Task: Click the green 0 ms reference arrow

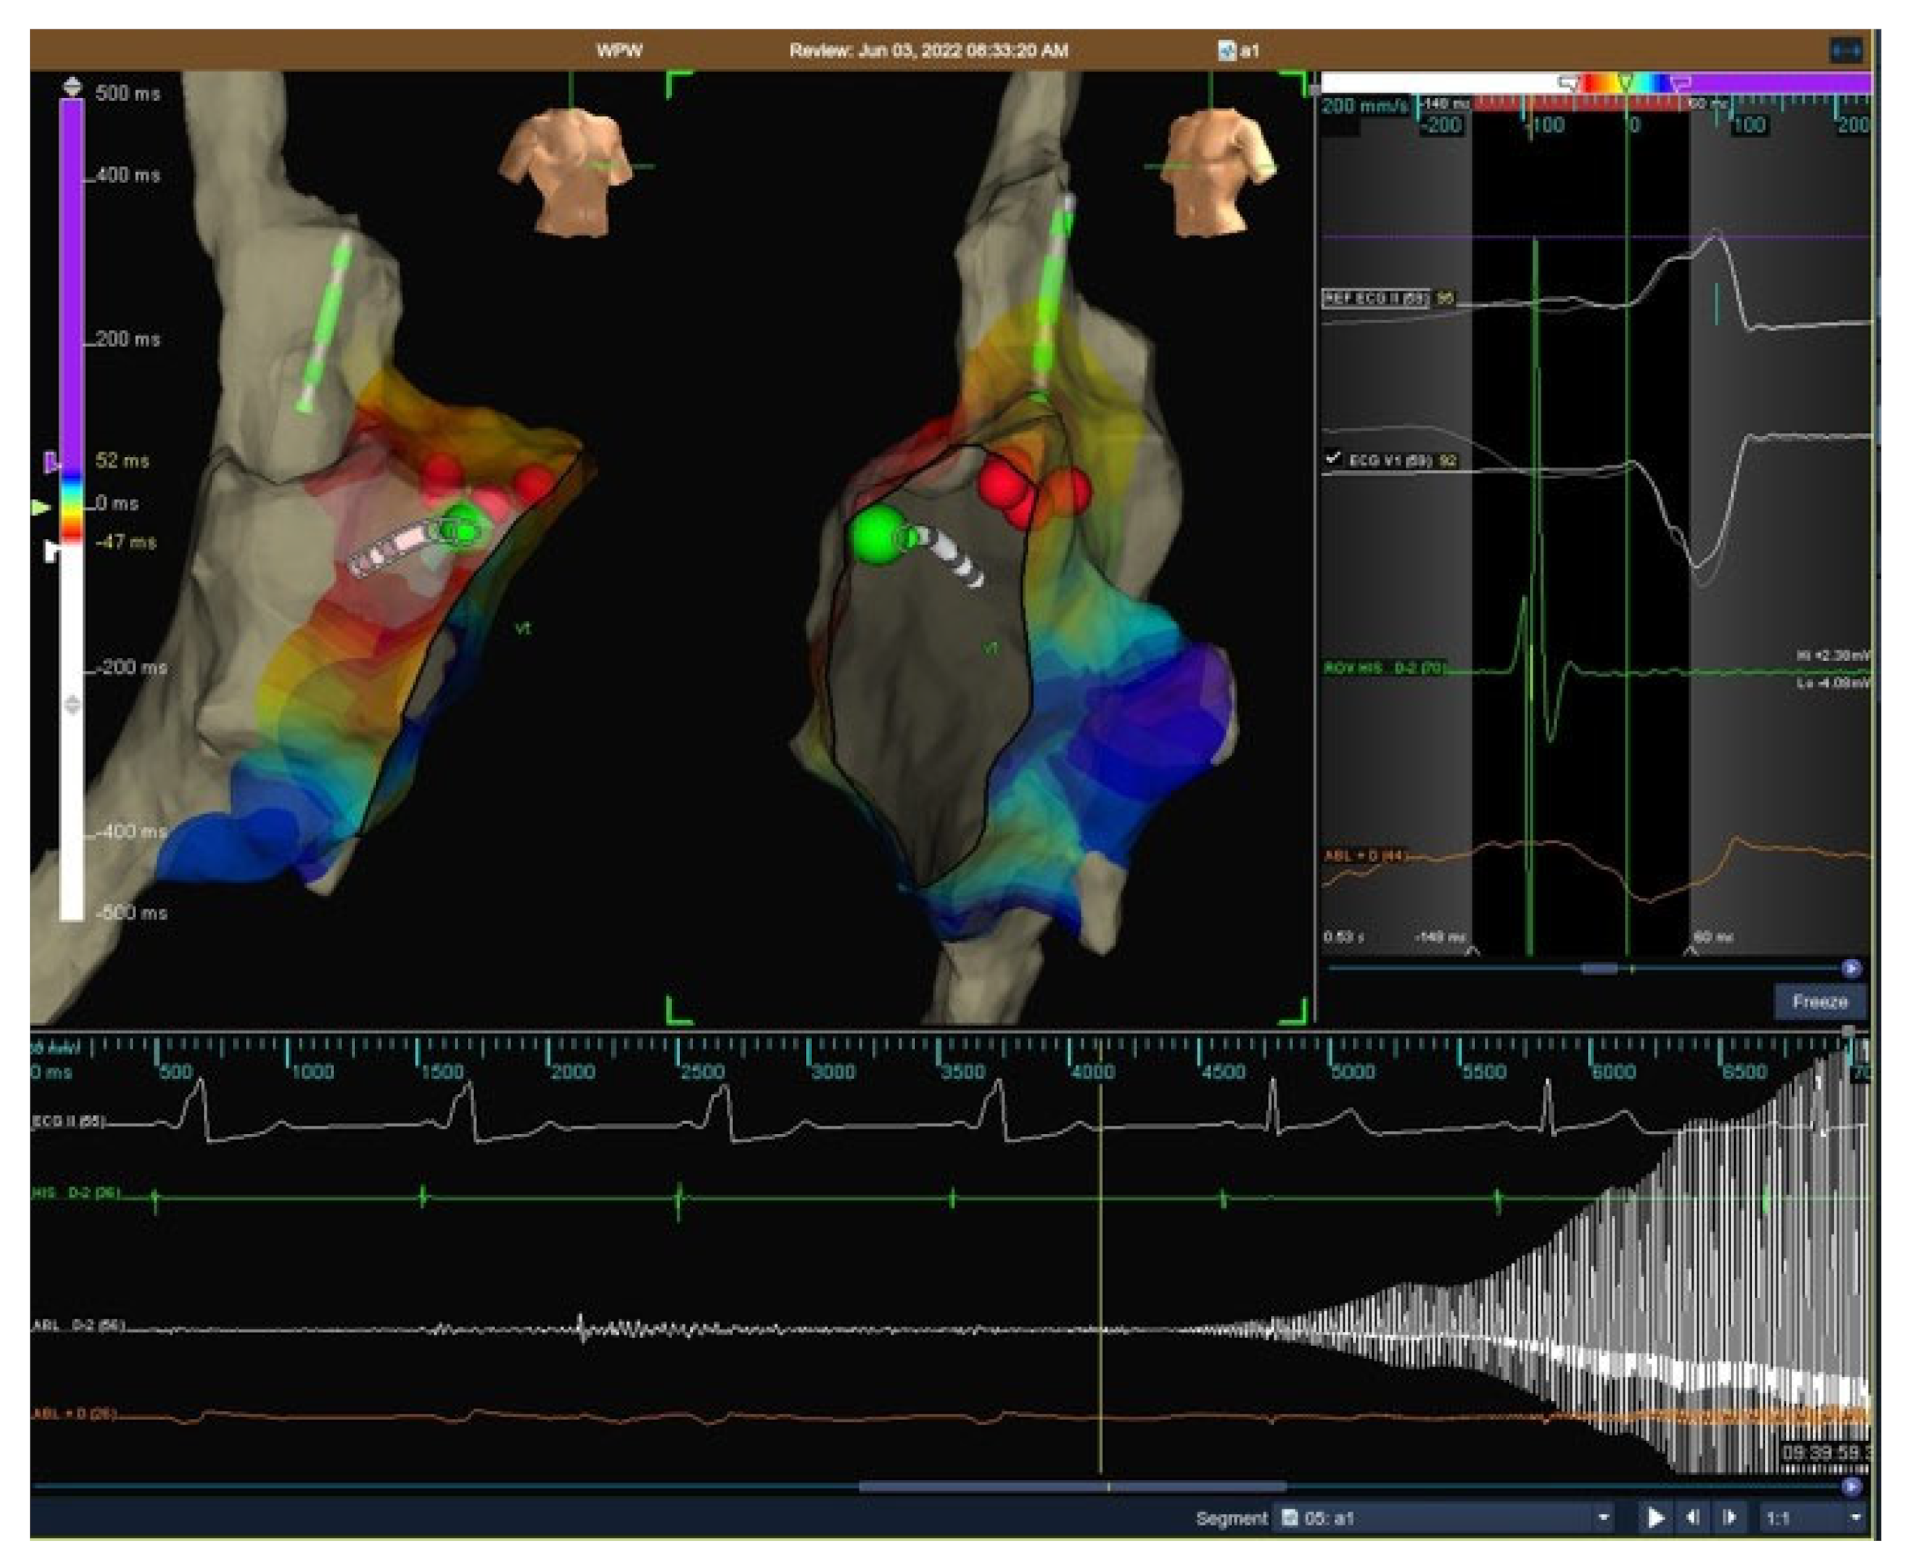Action: (41, 507)
